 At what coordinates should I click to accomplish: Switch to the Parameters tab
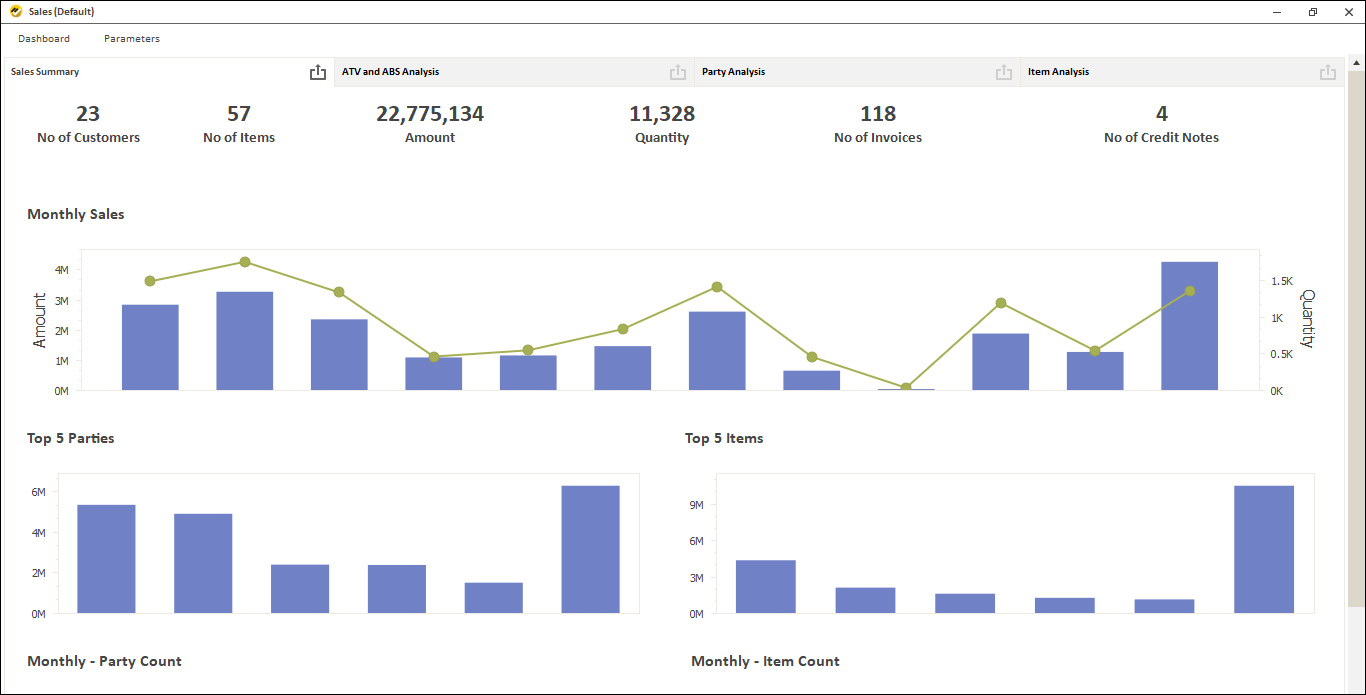pos(131,38)
